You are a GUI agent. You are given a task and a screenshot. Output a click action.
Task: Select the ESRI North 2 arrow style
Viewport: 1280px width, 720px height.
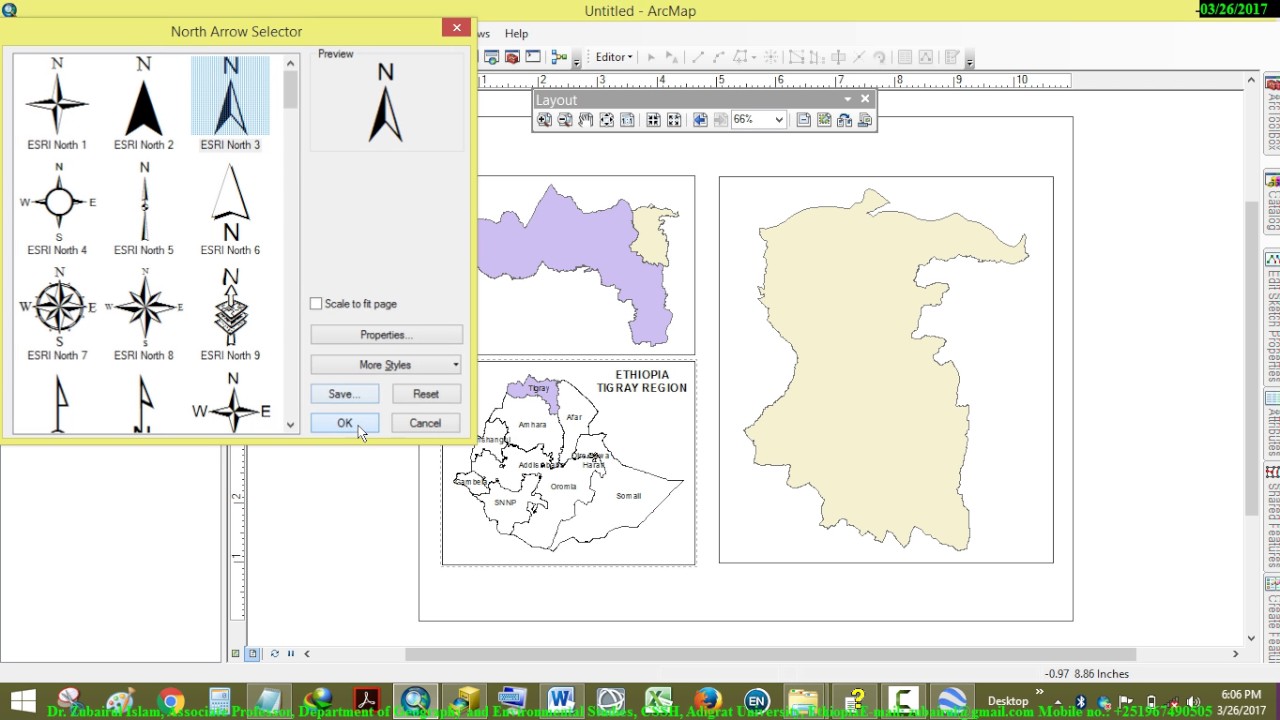[x=143, y=103]
